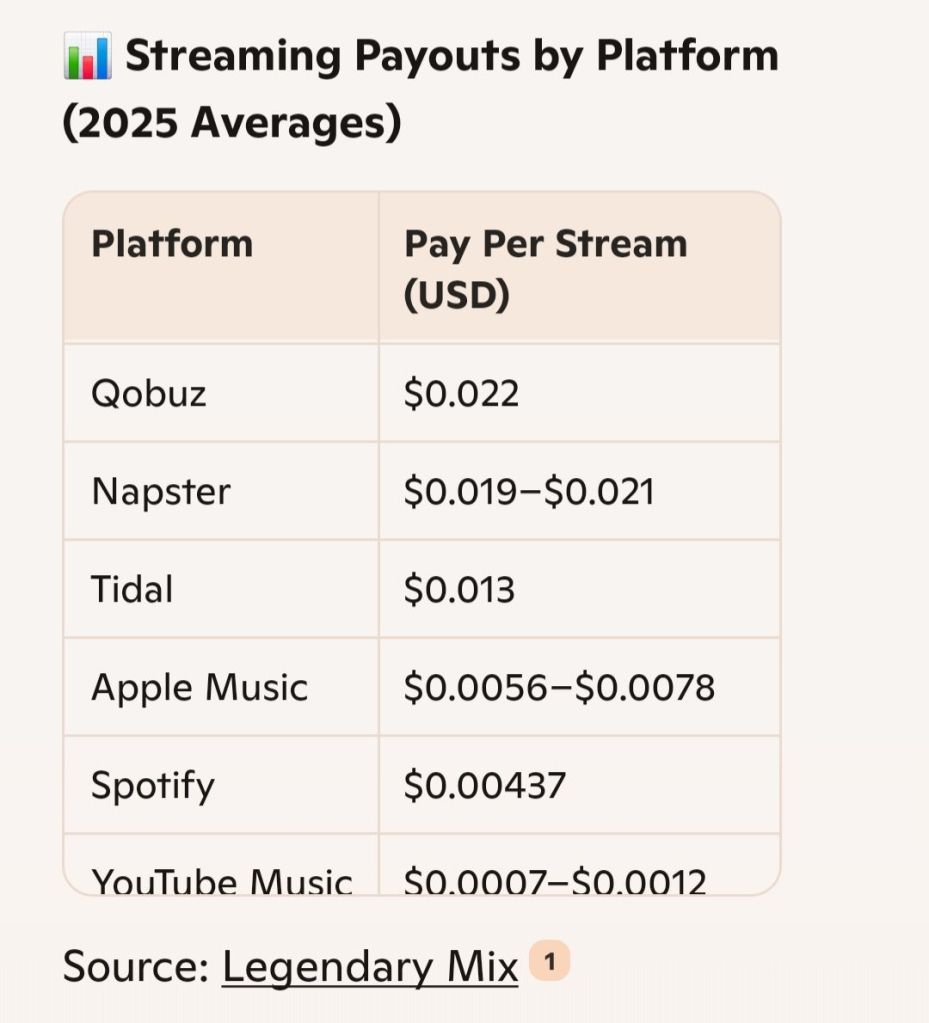Select the $0.022 payout value
929x1023 pixels.
click(461, 393)
